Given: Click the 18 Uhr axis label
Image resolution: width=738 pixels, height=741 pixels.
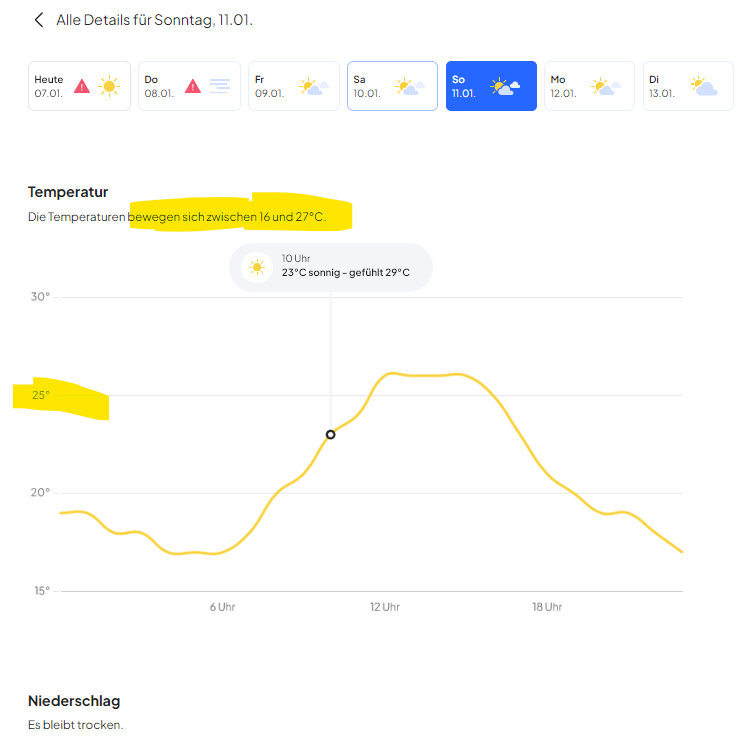Looking at the screenshot, I should [x=546, y=607].
